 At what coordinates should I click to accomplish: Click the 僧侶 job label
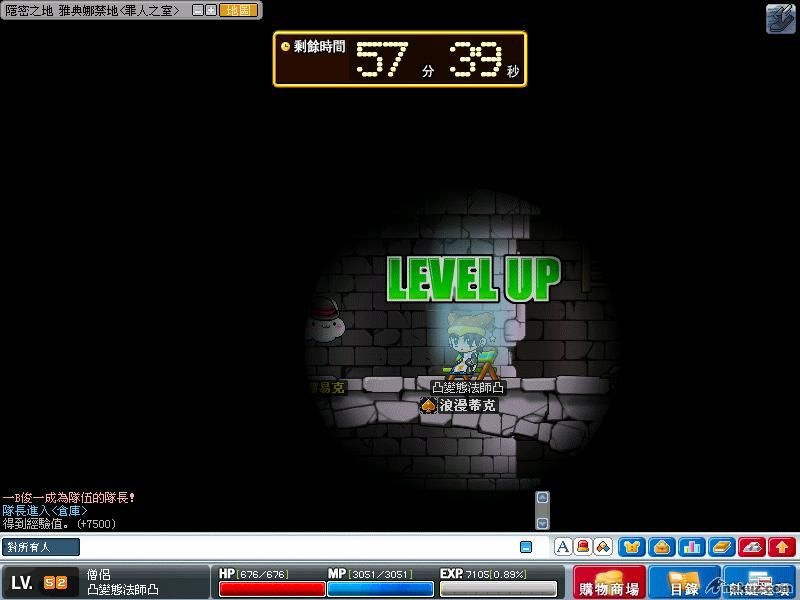coord(98,574)
